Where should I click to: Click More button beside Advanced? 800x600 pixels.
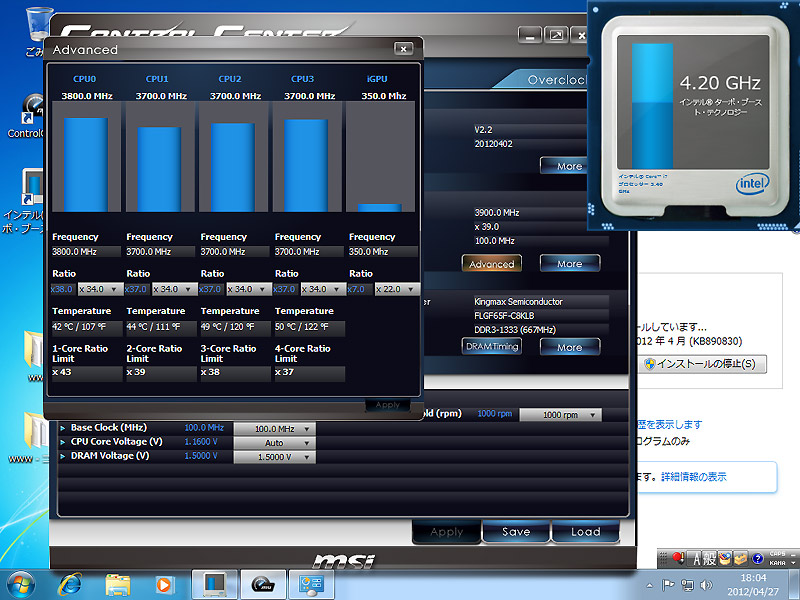[x=570, y=264]
